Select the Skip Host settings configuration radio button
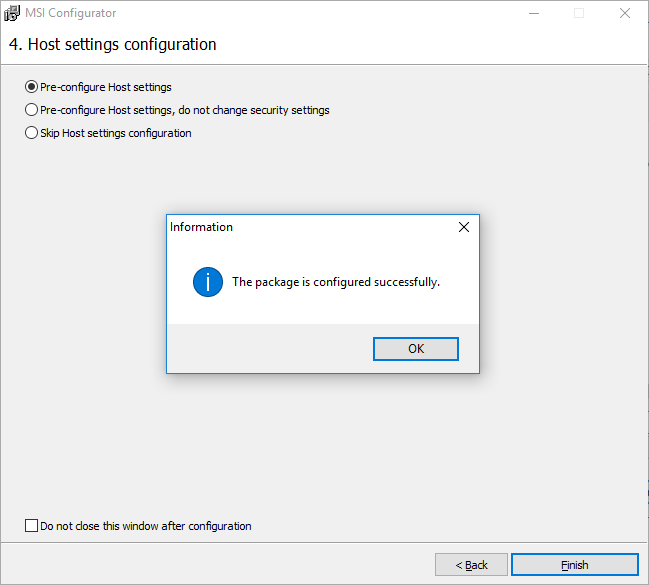The width and height of the screenshot is (649, 585). pyautogui.click(x=31, y=133)
